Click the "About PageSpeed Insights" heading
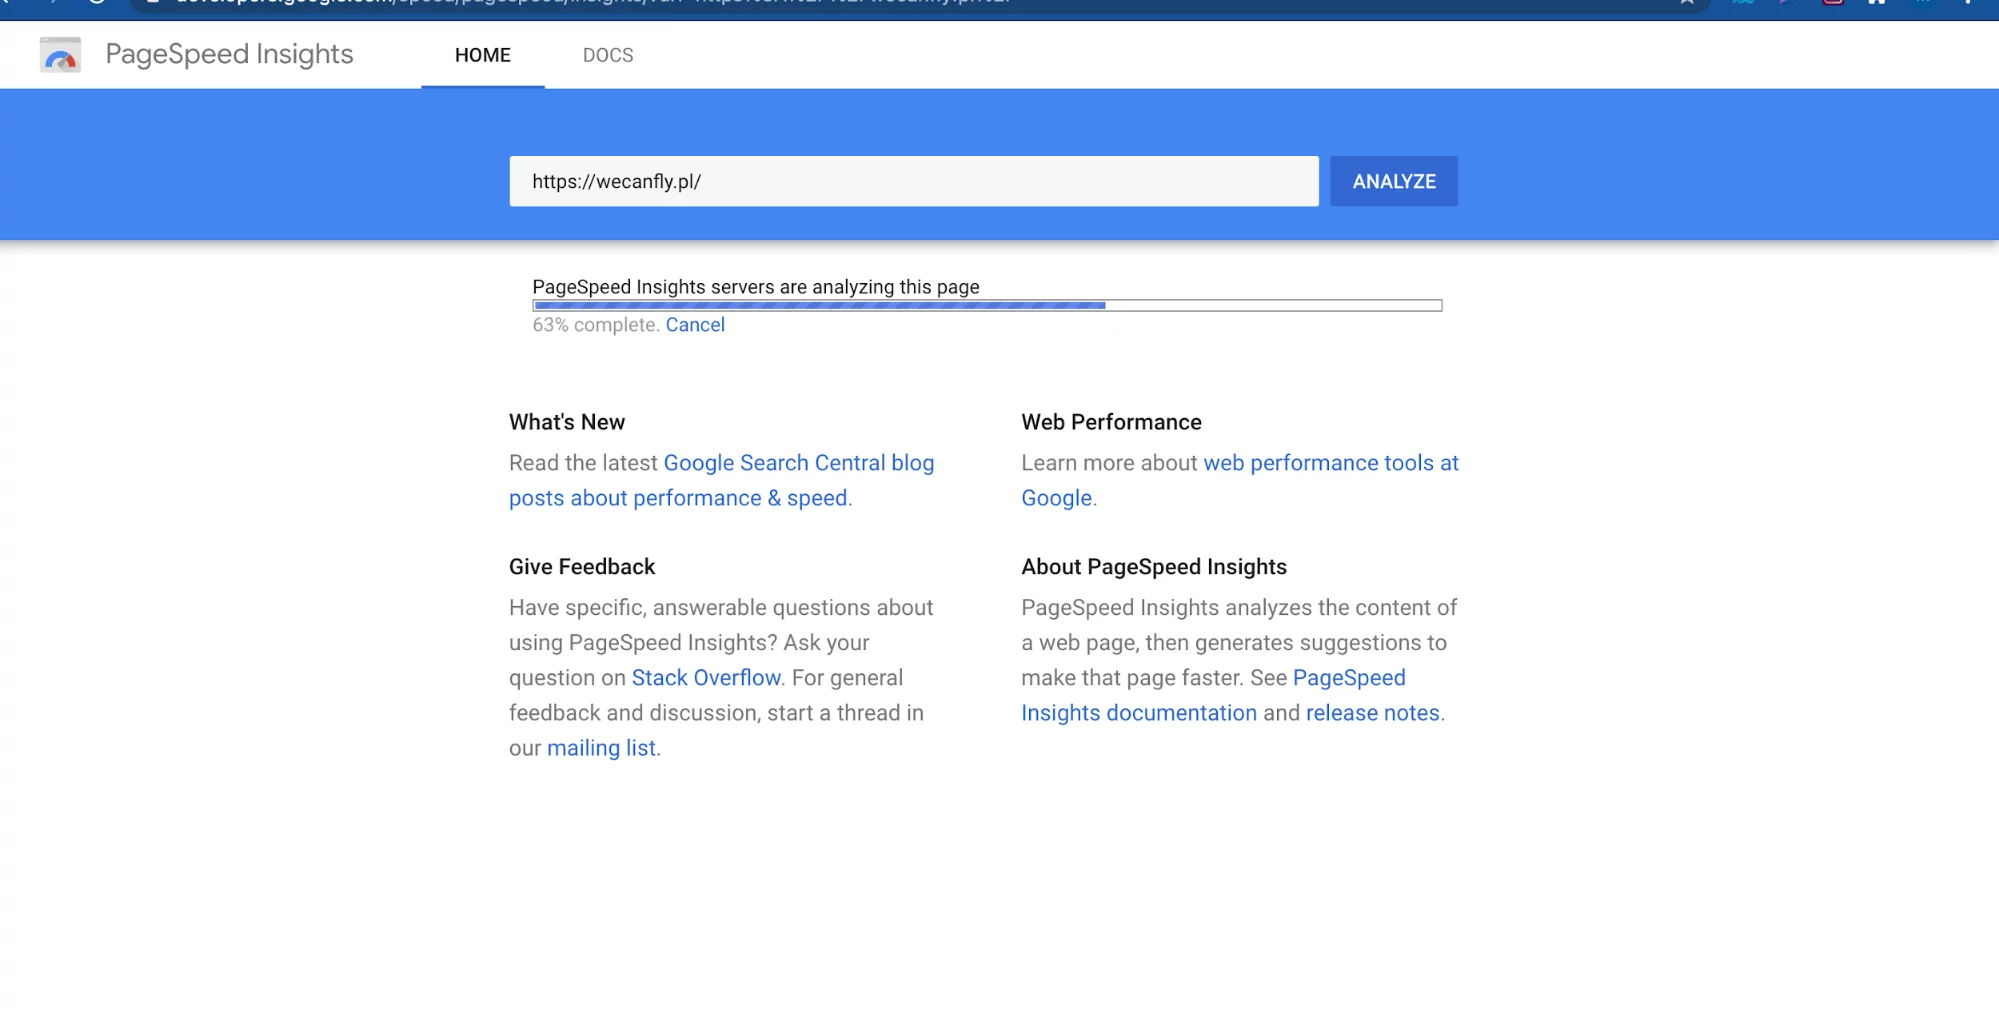This screenshot has height=1009, width=1999. tap(1154, 567)
